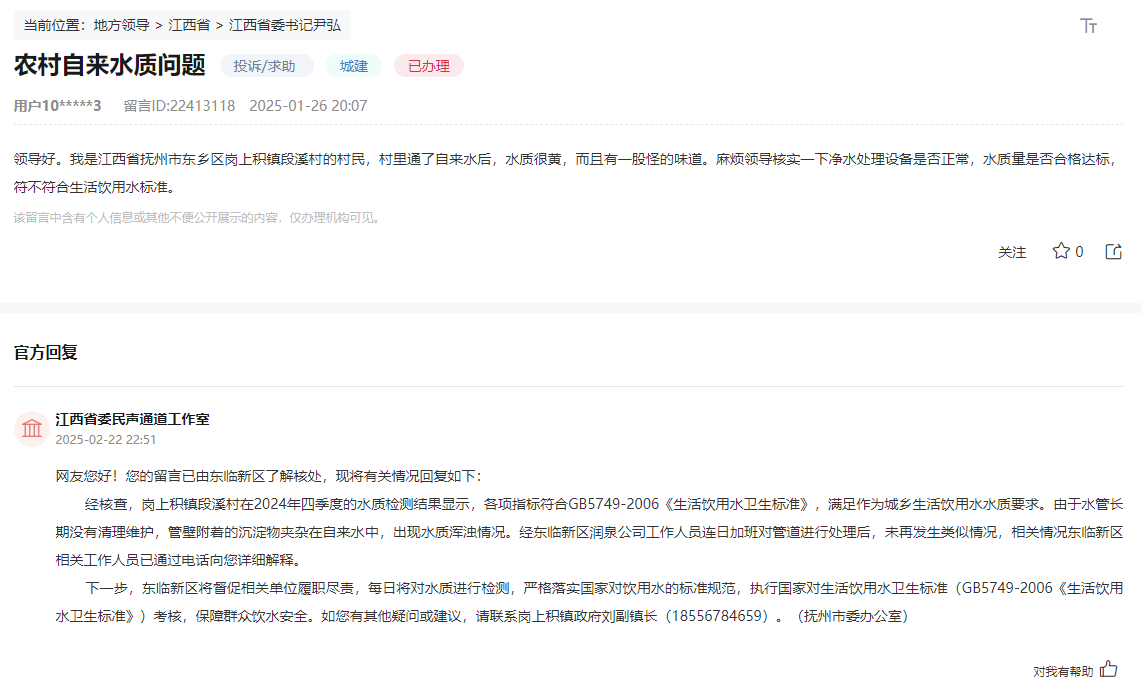Select the 投诉/求助 tag

tap(264, 66)
